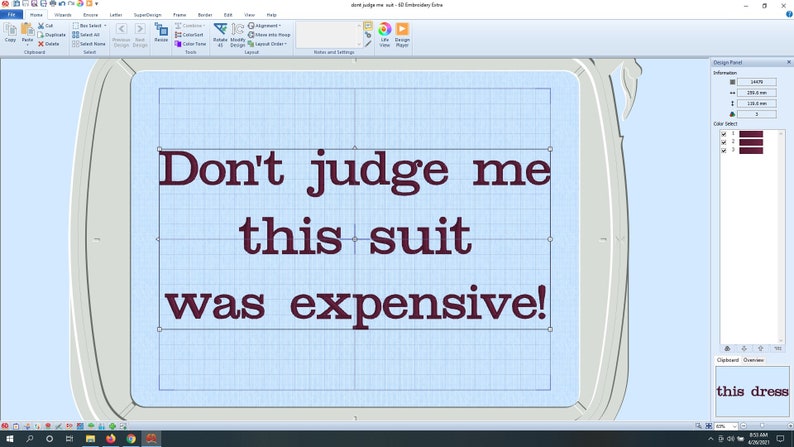This screenshot has width=794, height=447.
Task: Open File Explorer from the taskbar
Action: (x=90, y=438)
